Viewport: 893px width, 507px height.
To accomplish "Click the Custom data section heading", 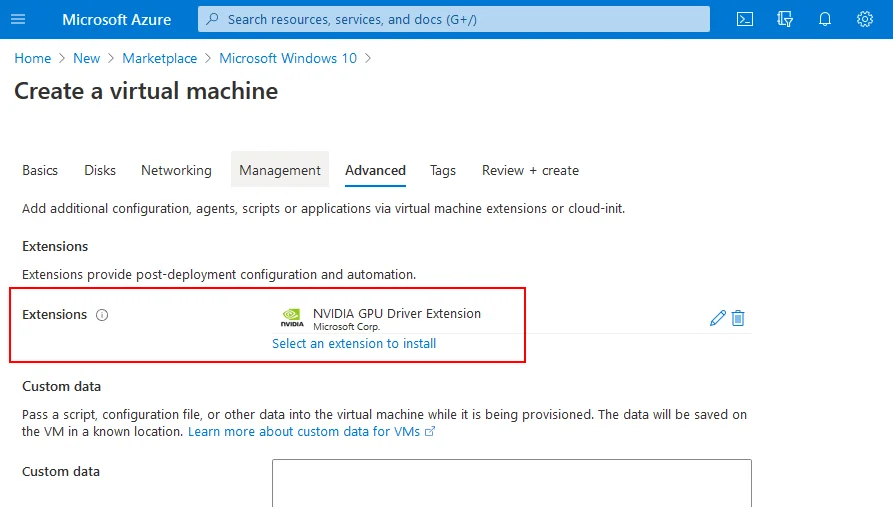I will pos(62,386).
